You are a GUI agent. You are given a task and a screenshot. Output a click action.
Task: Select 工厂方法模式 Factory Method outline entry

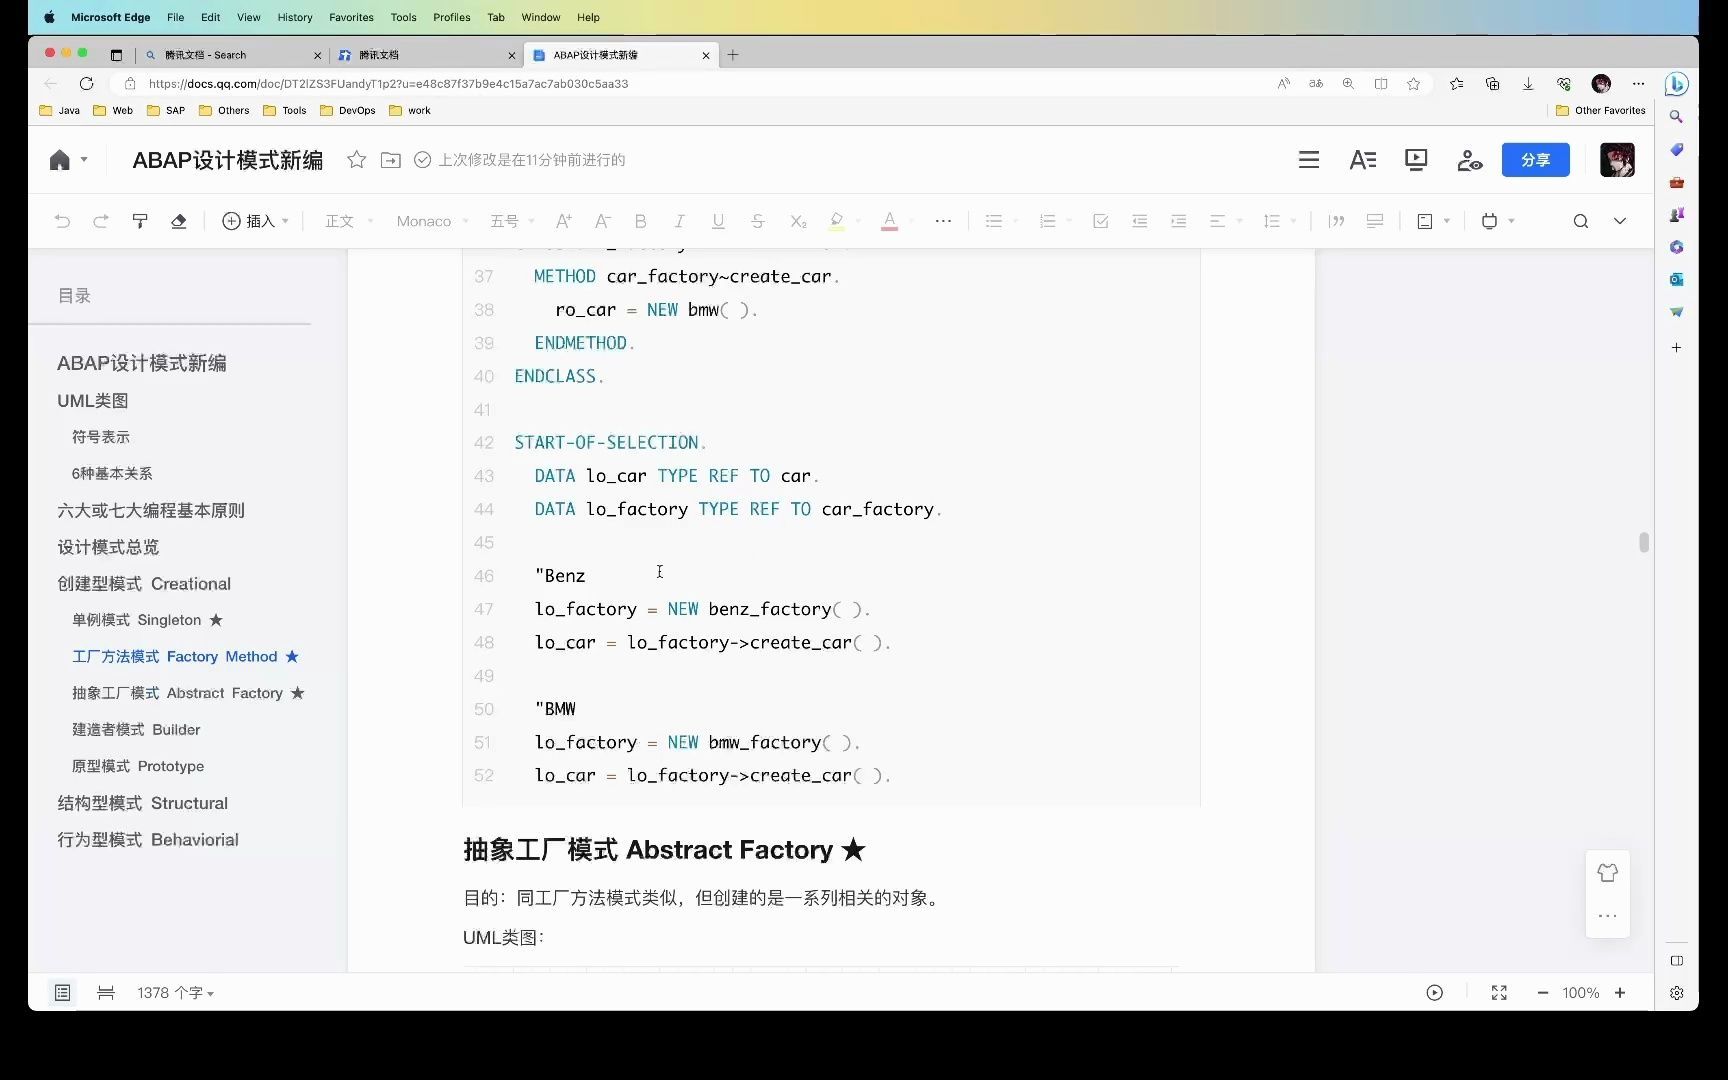pyautogui.click(x=185, y=657)
